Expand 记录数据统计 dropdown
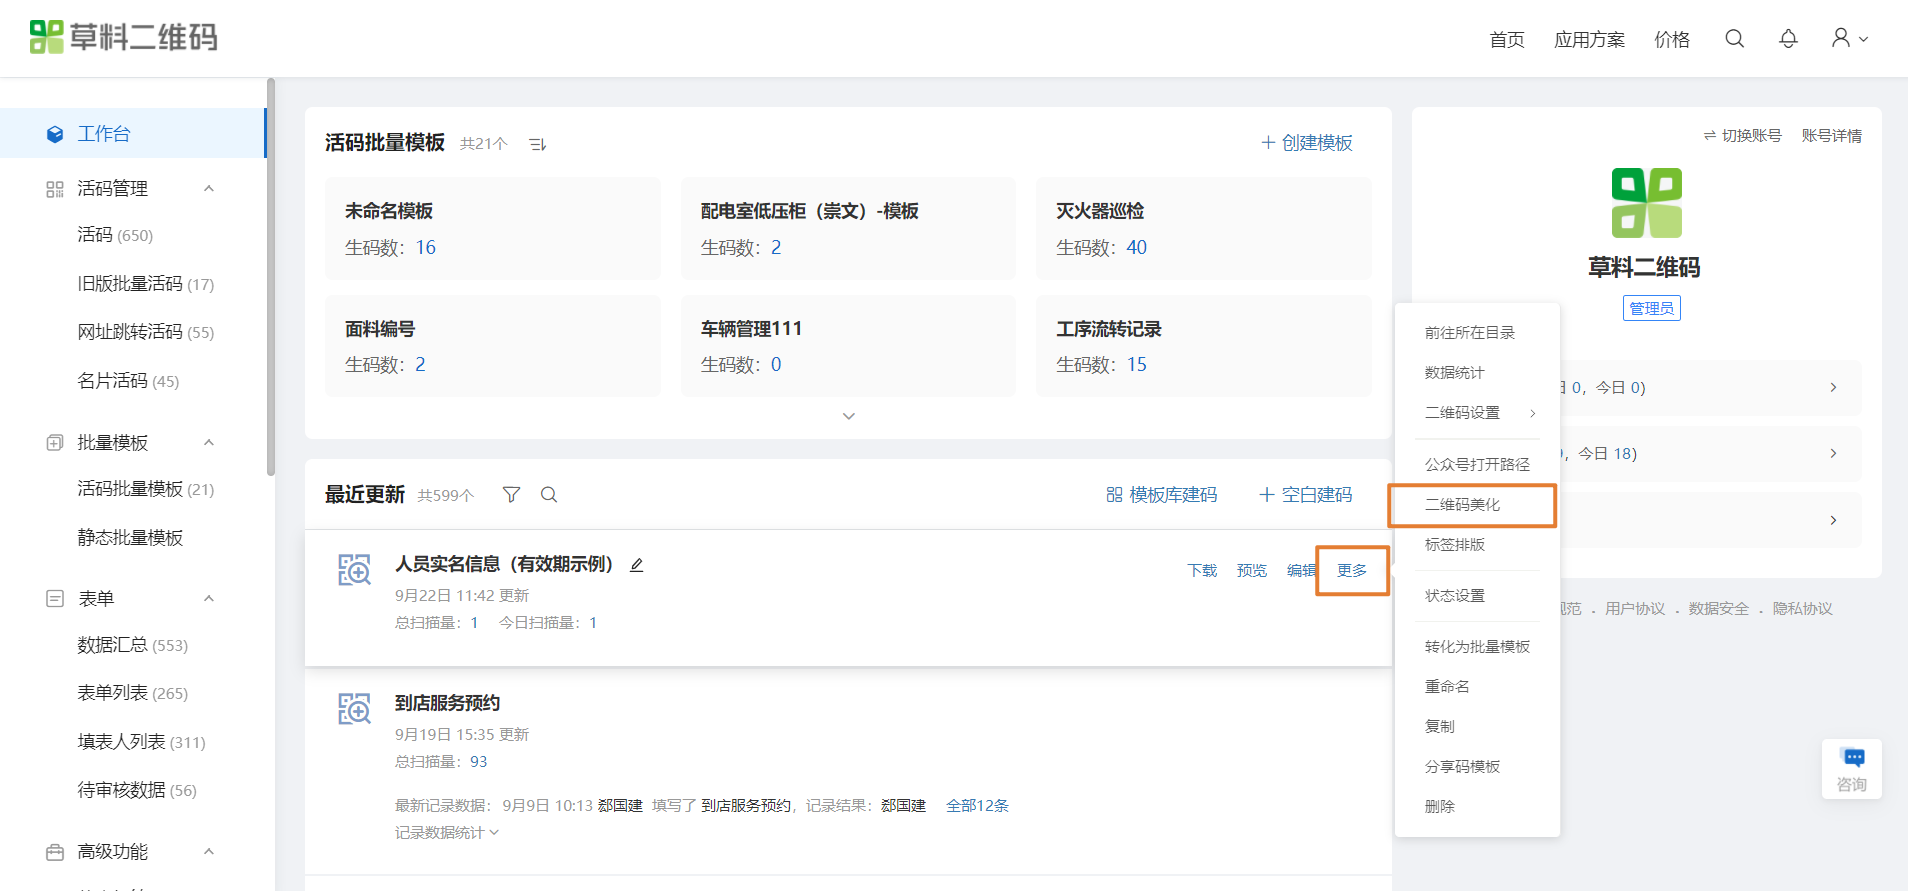The image size is (1908, 891). coord(446,832)
